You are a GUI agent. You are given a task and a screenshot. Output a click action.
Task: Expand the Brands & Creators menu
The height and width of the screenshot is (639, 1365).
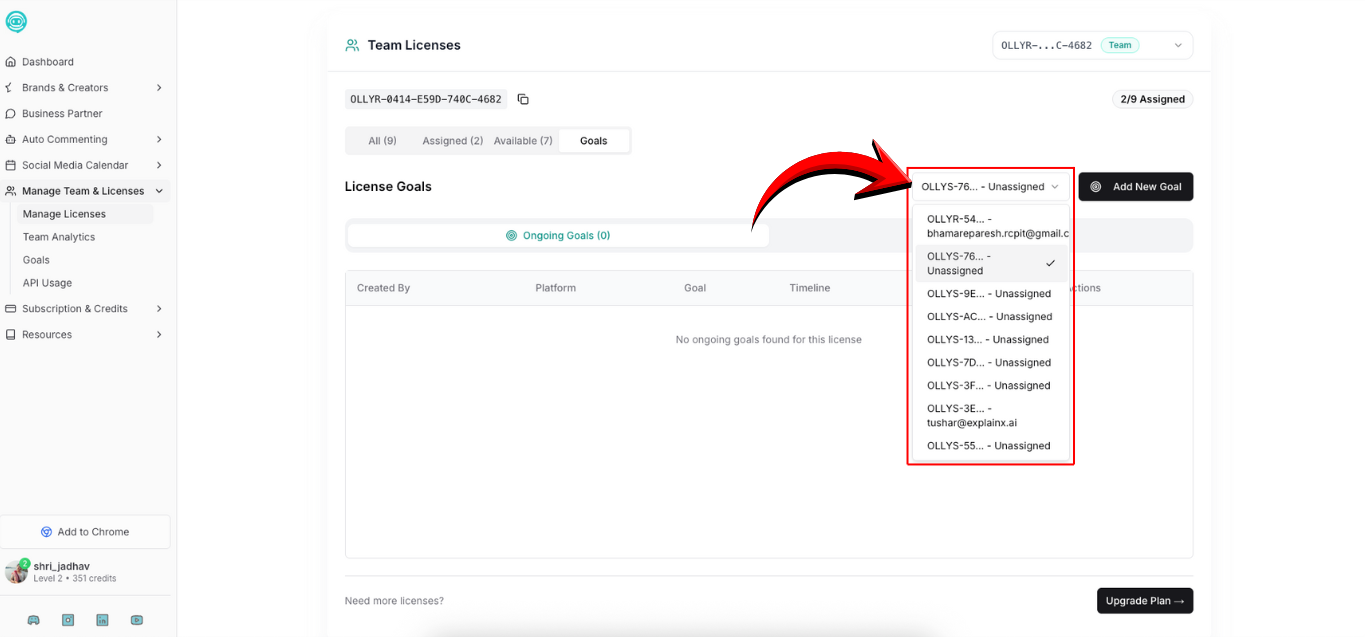click(159, 88)
